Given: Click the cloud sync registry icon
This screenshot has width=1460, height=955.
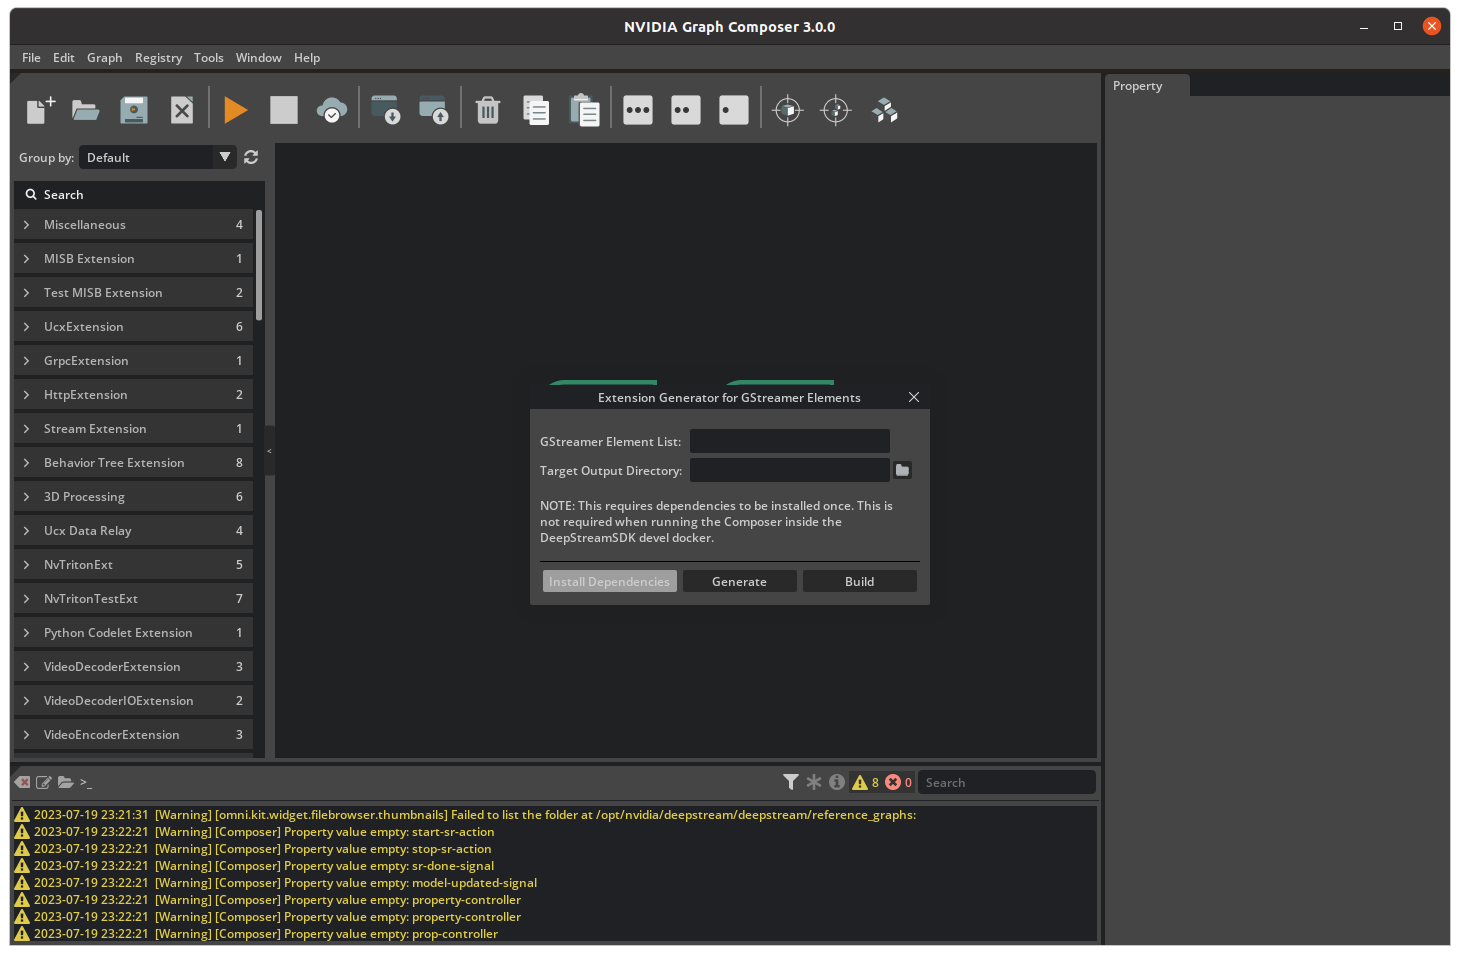Looking at the screenshot, I should click(332, 110).
